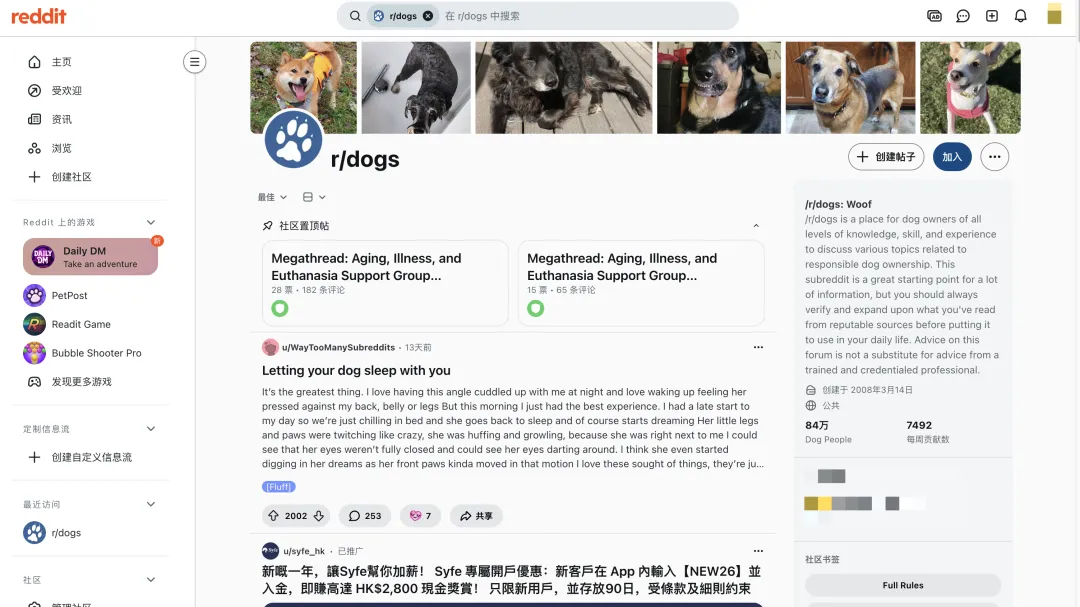The height and width of the screenshot is (607, 1080).
Task: Open the sort by 最佳 dropdown
Action: 272,197
